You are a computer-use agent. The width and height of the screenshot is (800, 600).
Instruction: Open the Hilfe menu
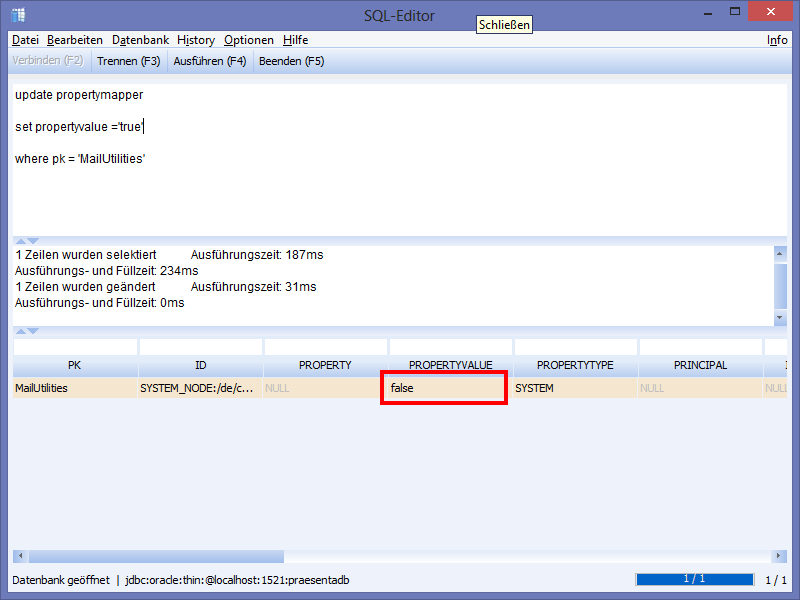coord(295,40)
